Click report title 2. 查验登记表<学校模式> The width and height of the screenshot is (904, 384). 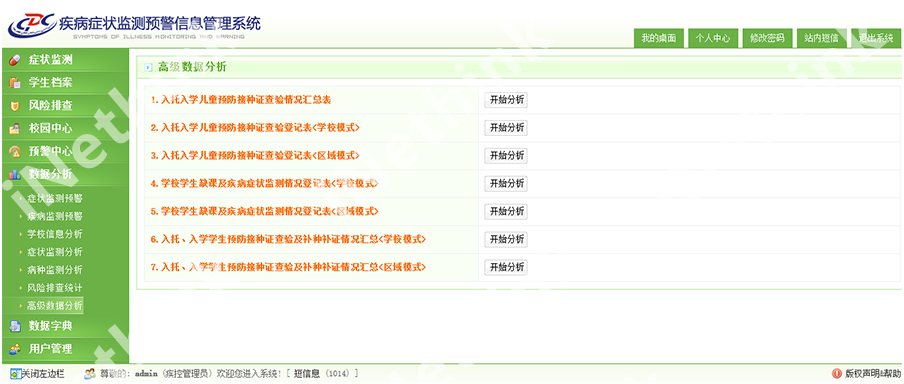pos(255,127)
